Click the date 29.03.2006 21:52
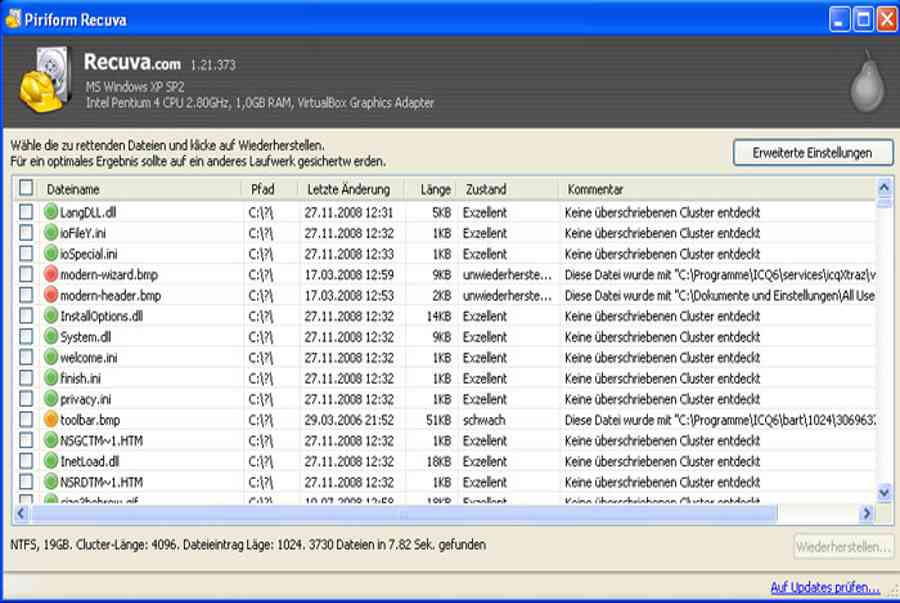 349,420
